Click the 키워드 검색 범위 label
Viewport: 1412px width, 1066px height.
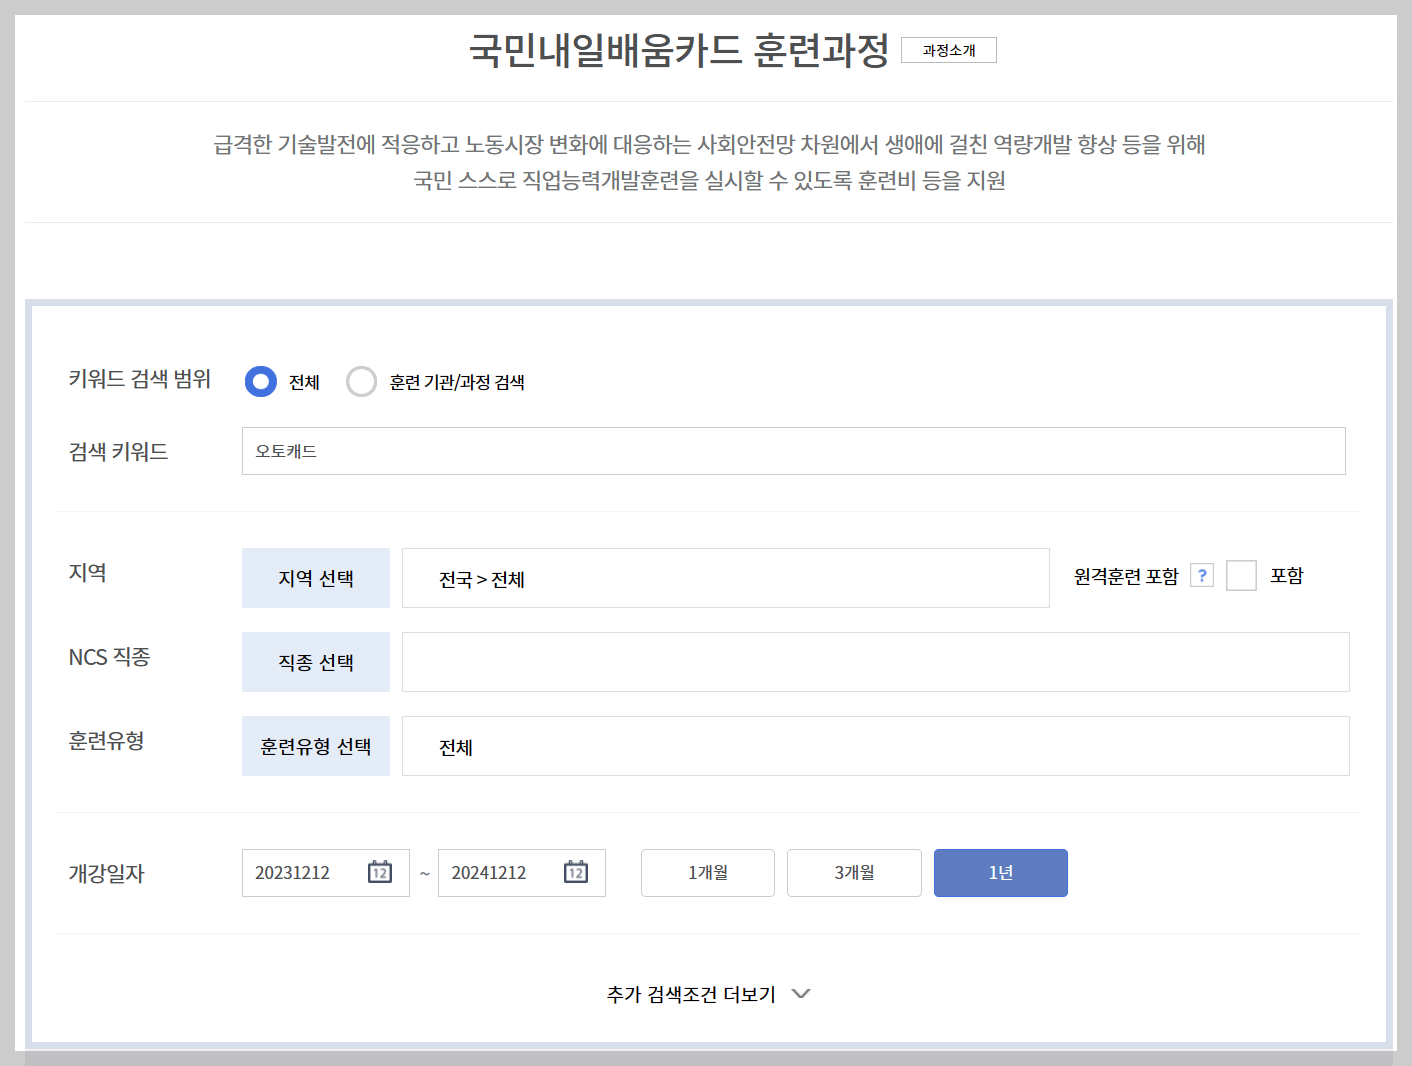click(140, 379)
